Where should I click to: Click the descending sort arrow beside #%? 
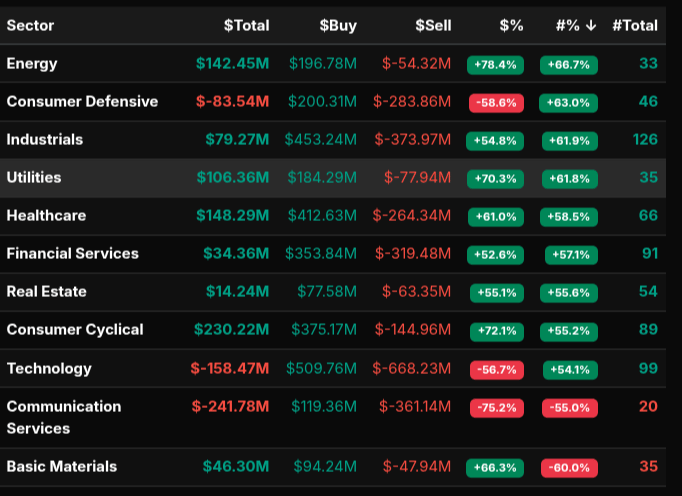[x=591, y=25]
